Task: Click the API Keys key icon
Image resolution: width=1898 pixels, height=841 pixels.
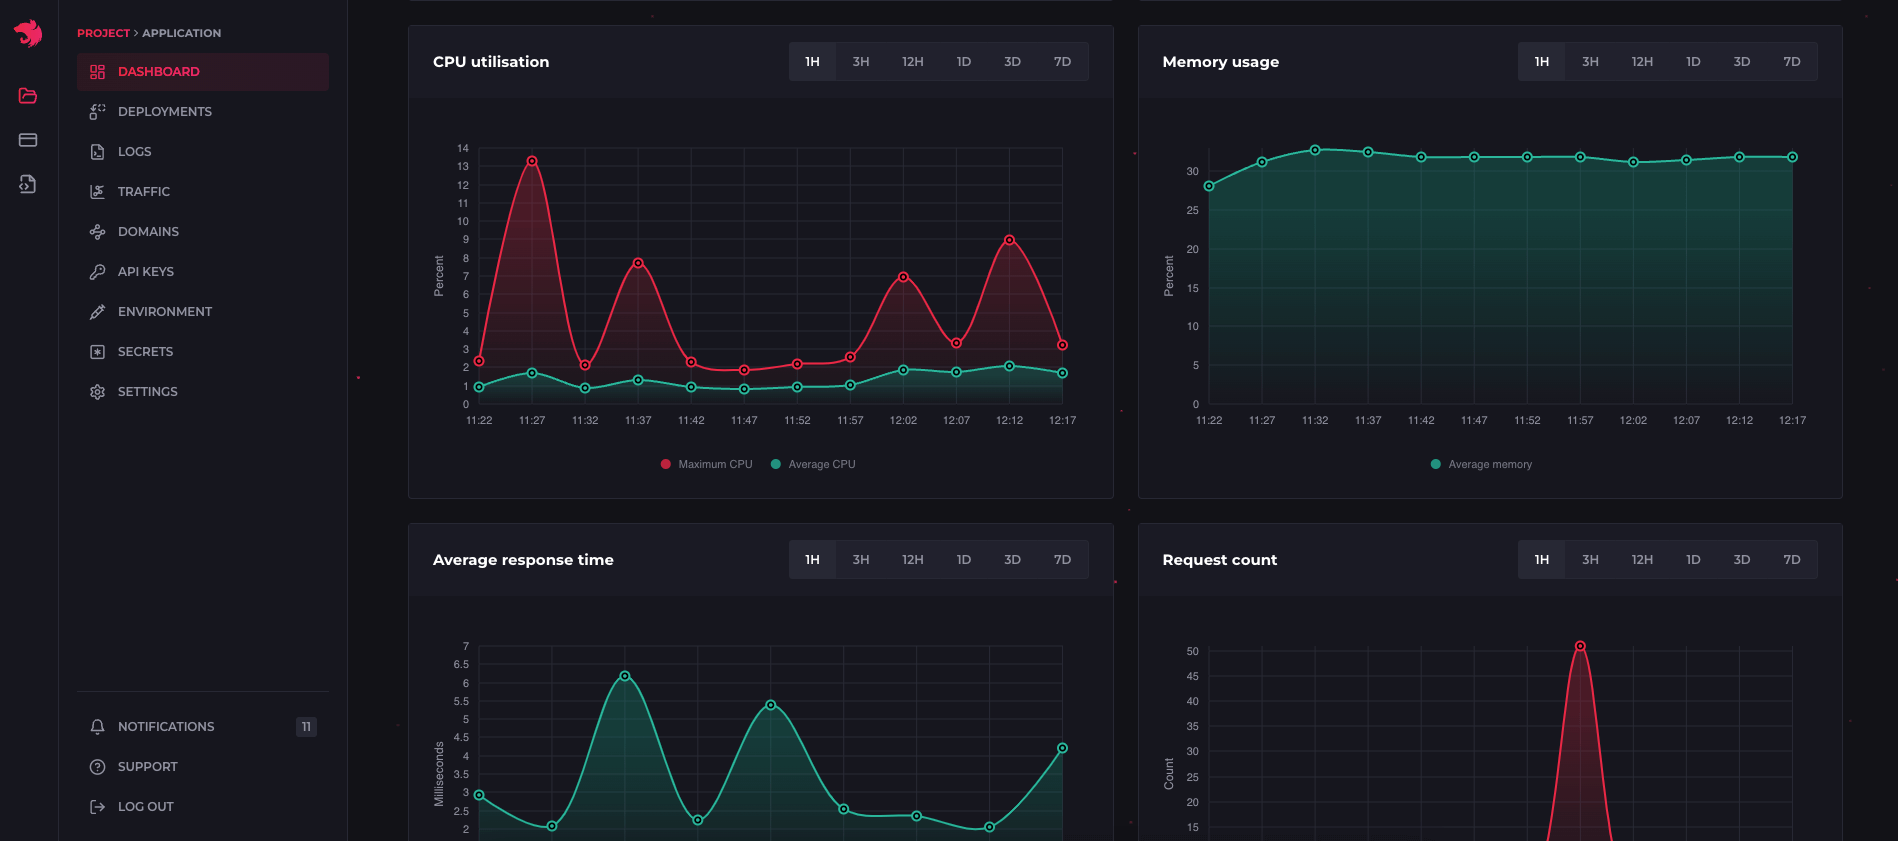Action: (97, 272)
